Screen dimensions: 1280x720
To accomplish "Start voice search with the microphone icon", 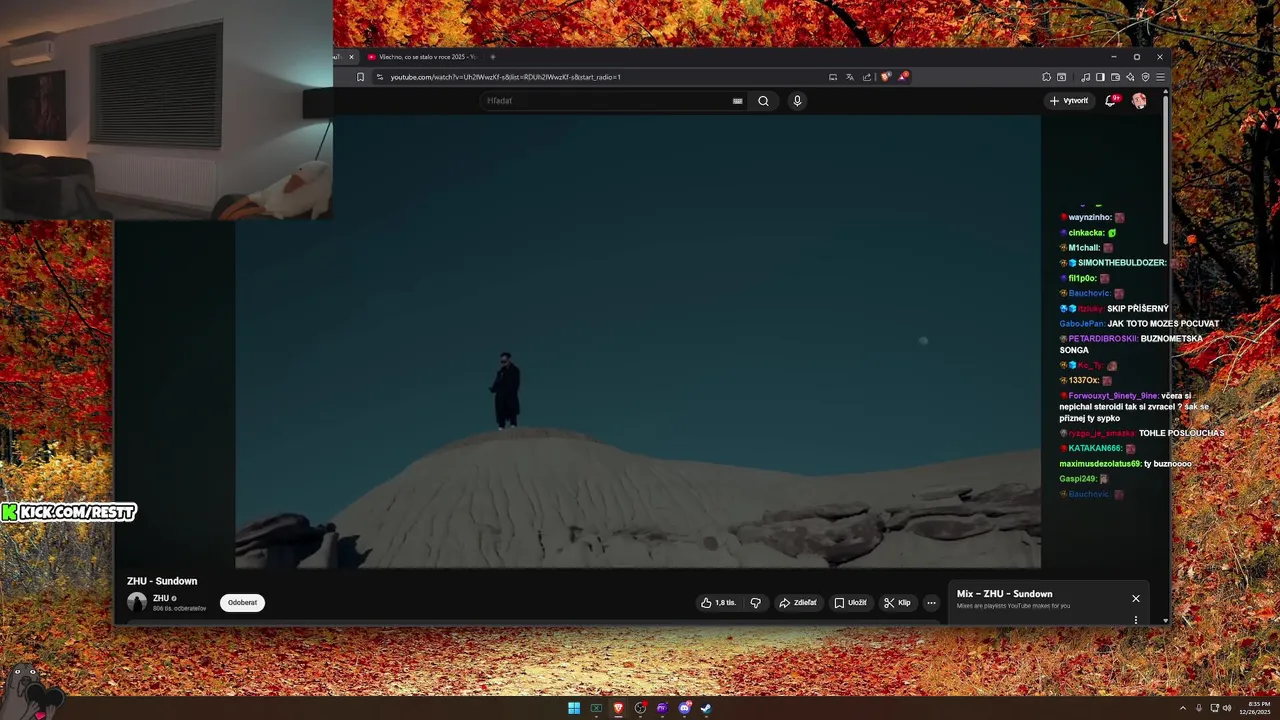I will point(797,101).
